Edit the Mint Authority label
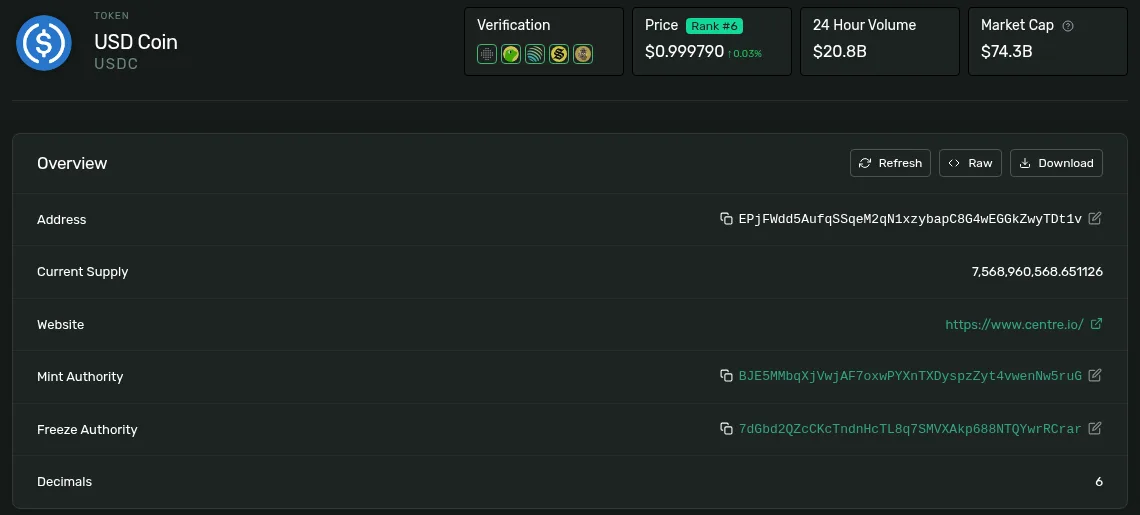 (x=1095, y=375)
